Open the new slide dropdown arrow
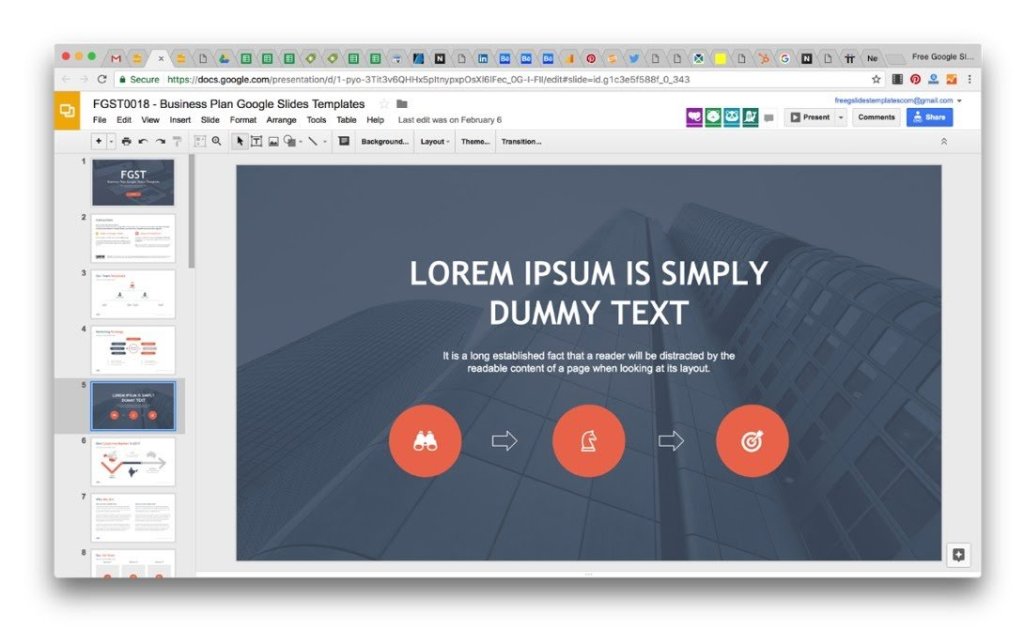Screen dimensions: 1024x629 [111, 142]
